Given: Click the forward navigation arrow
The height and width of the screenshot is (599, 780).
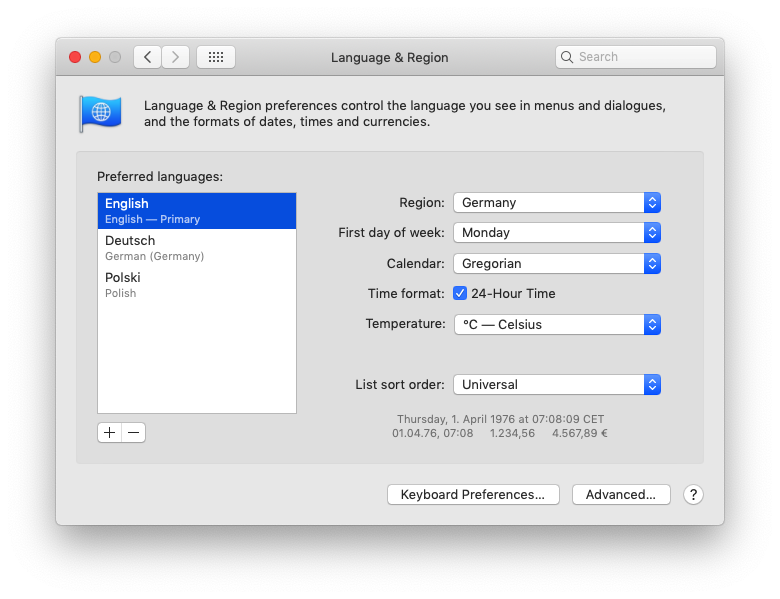Looking at the screenshot, I should 175,57.
